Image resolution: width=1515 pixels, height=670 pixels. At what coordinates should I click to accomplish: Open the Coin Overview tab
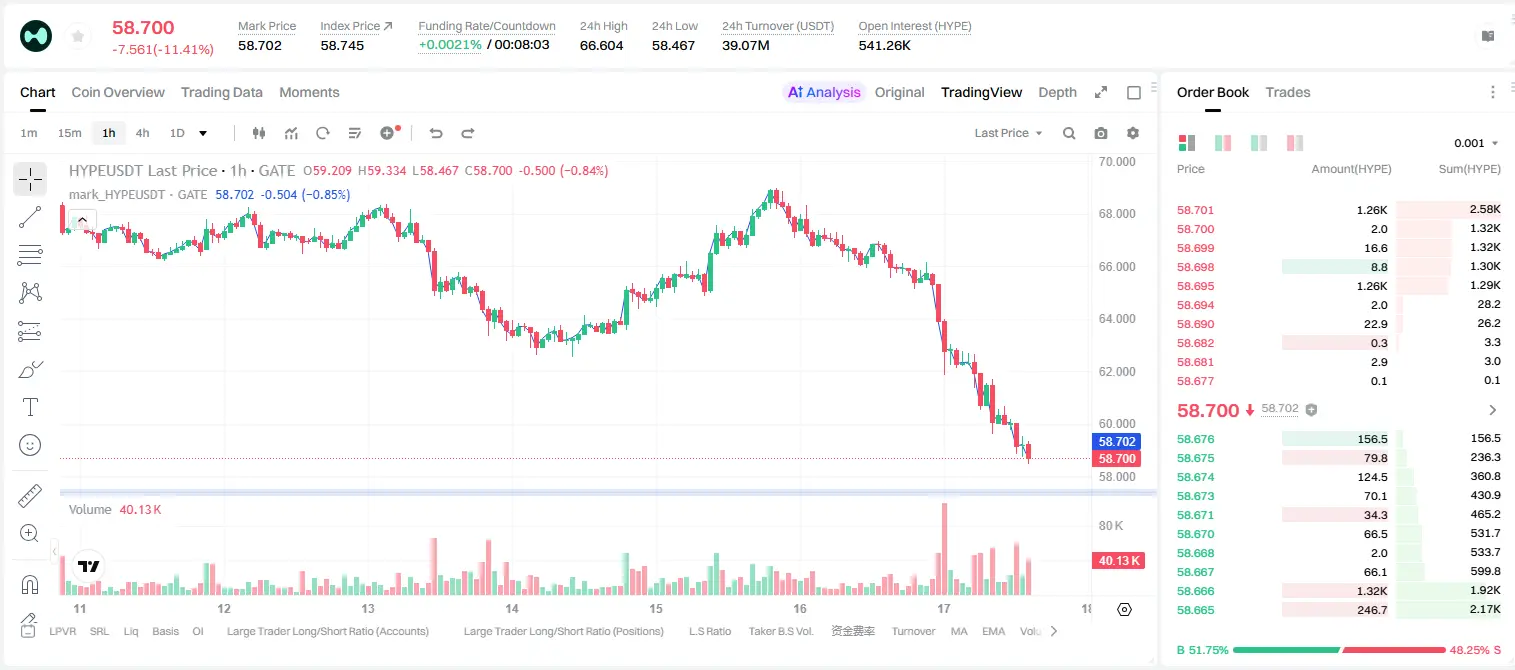tap(118, 92)
